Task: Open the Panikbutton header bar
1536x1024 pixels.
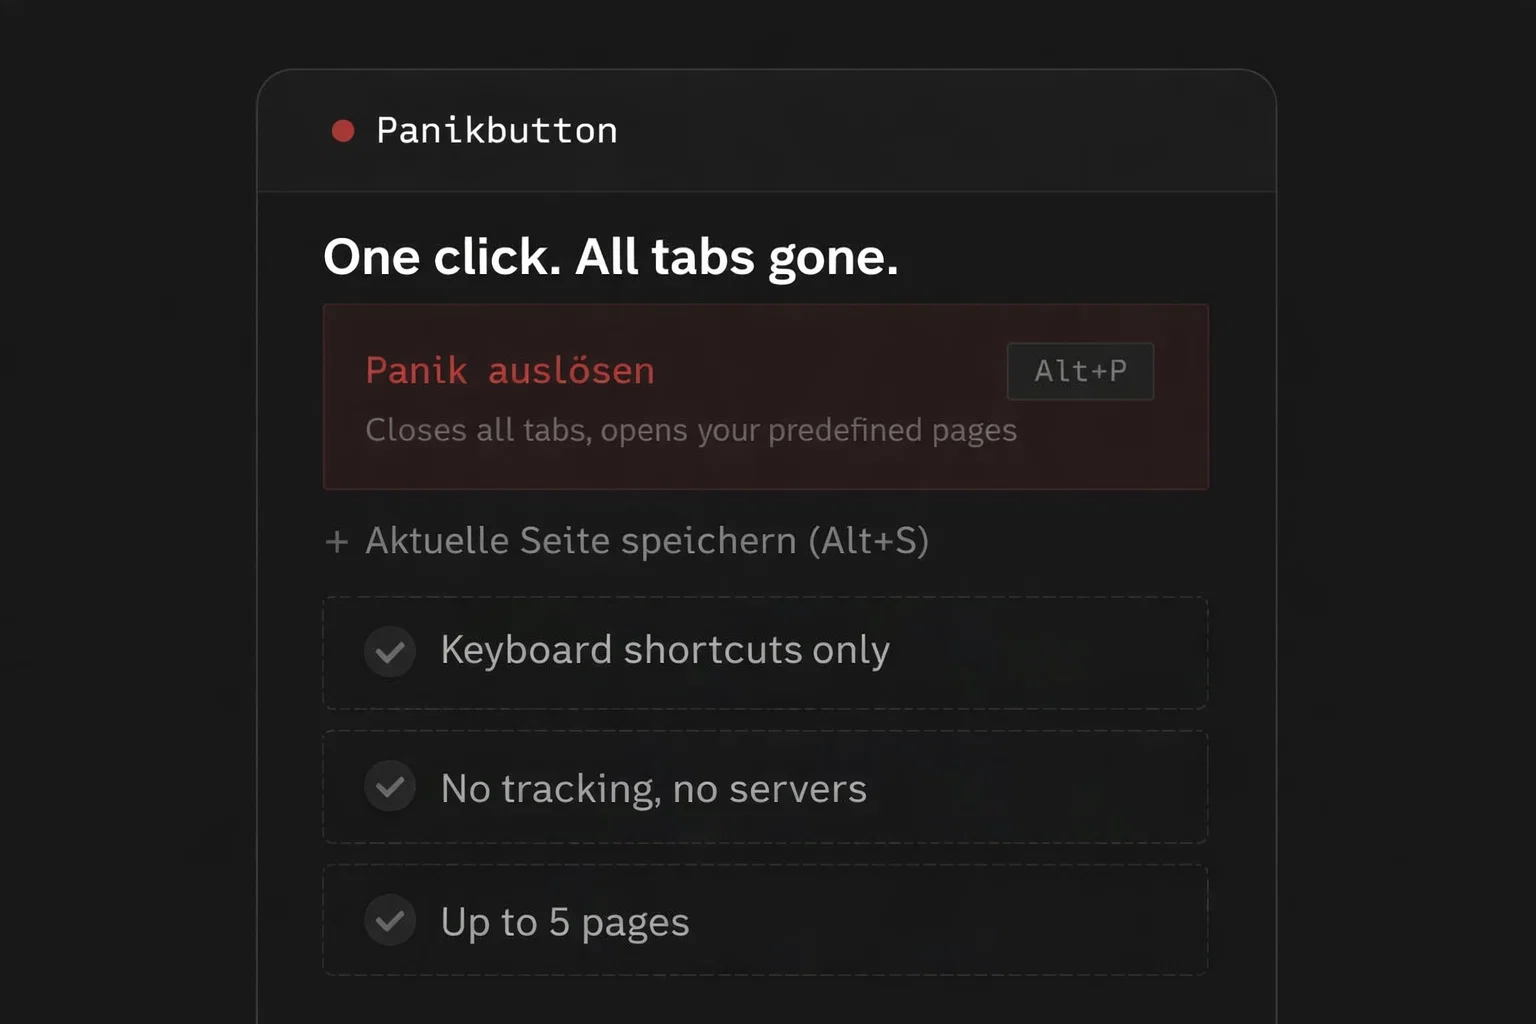Action: 768,130
